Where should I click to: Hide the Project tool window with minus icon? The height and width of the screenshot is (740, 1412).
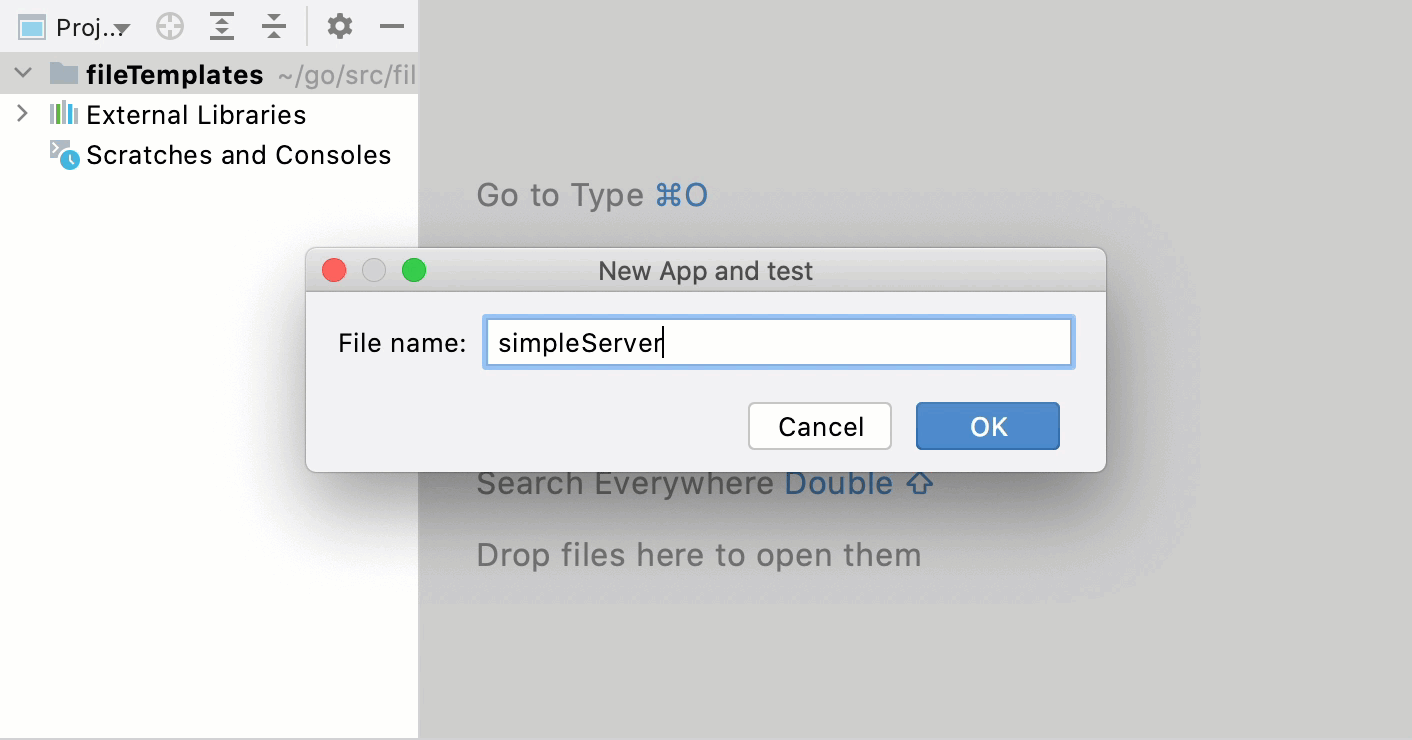click(x=391, y=26)
